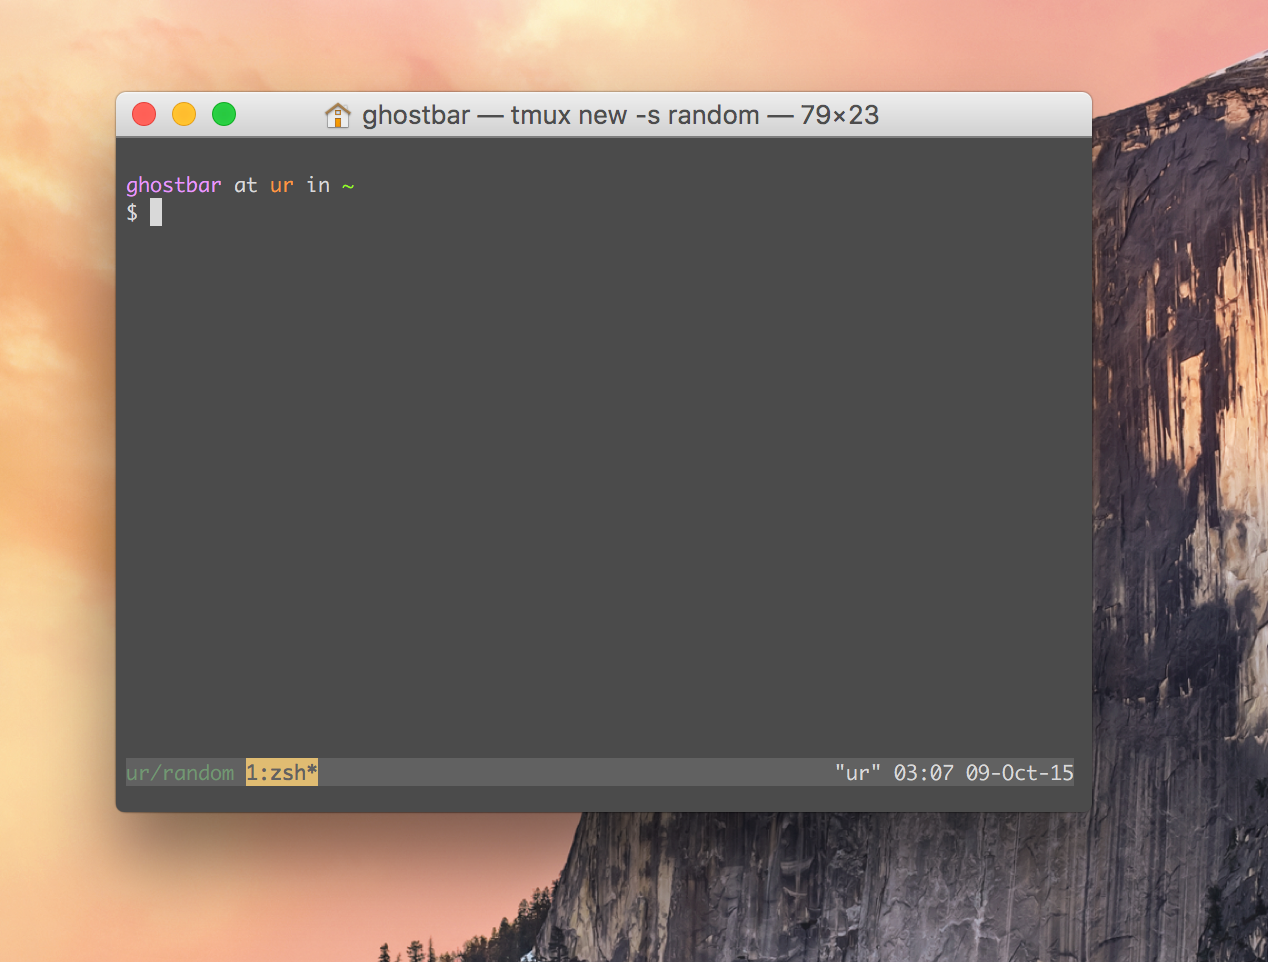This screenshot has width=1268, height=962.
Task: Click the 09-Oct-15 date in status bar
Action: [x=1020, y=773]
